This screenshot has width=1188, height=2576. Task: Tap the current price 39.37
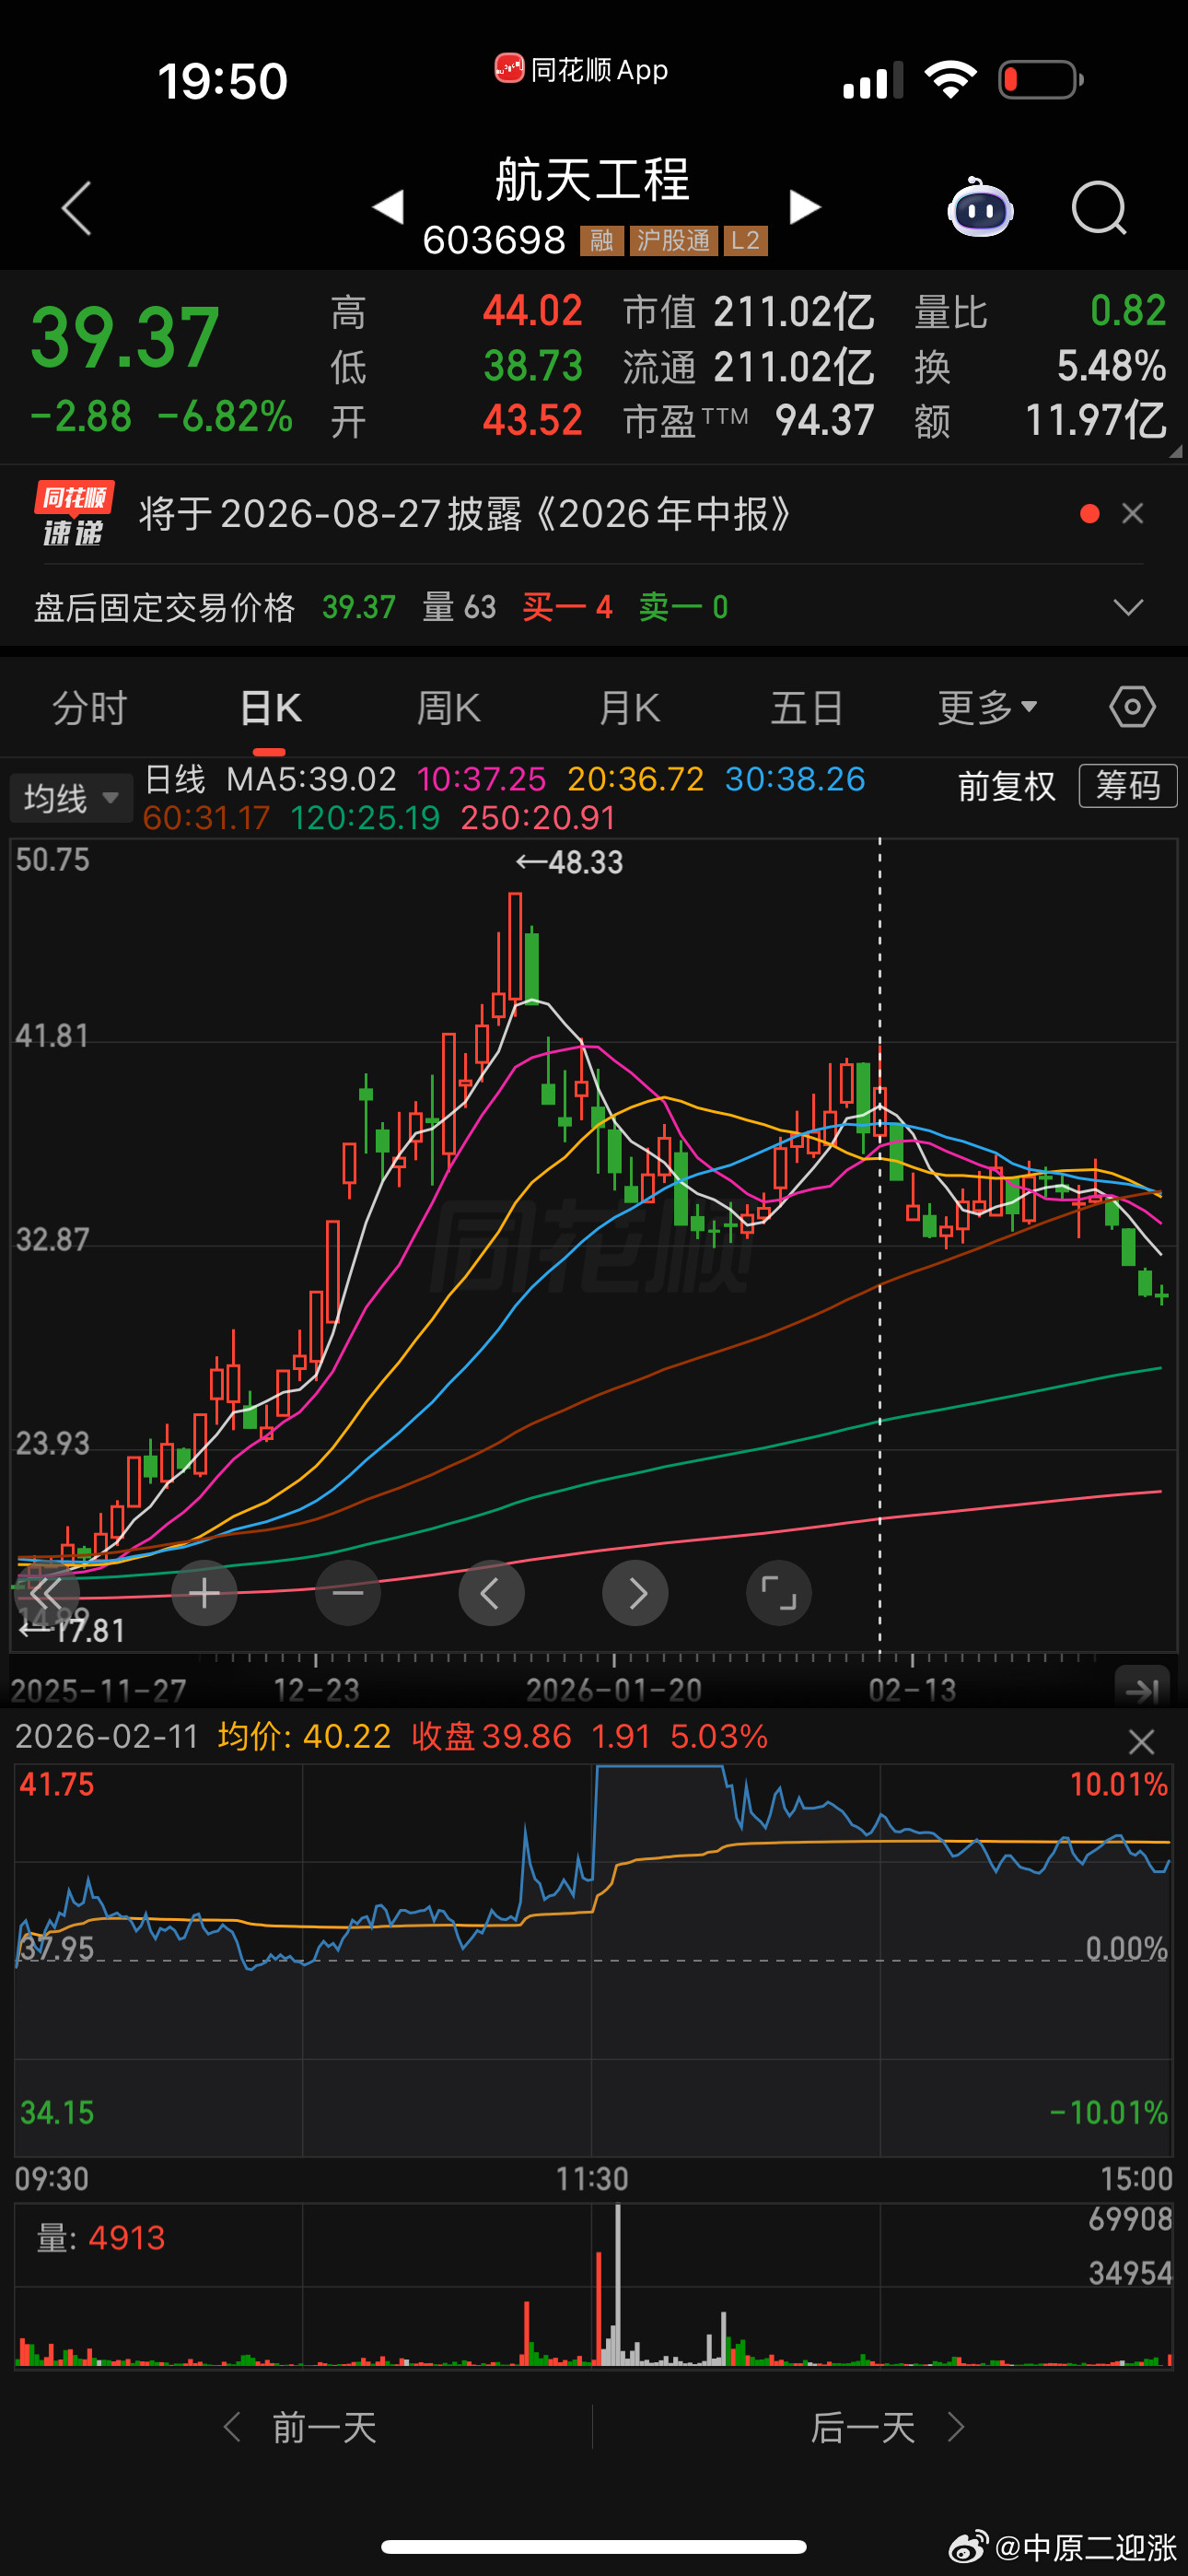coord(125,338)
